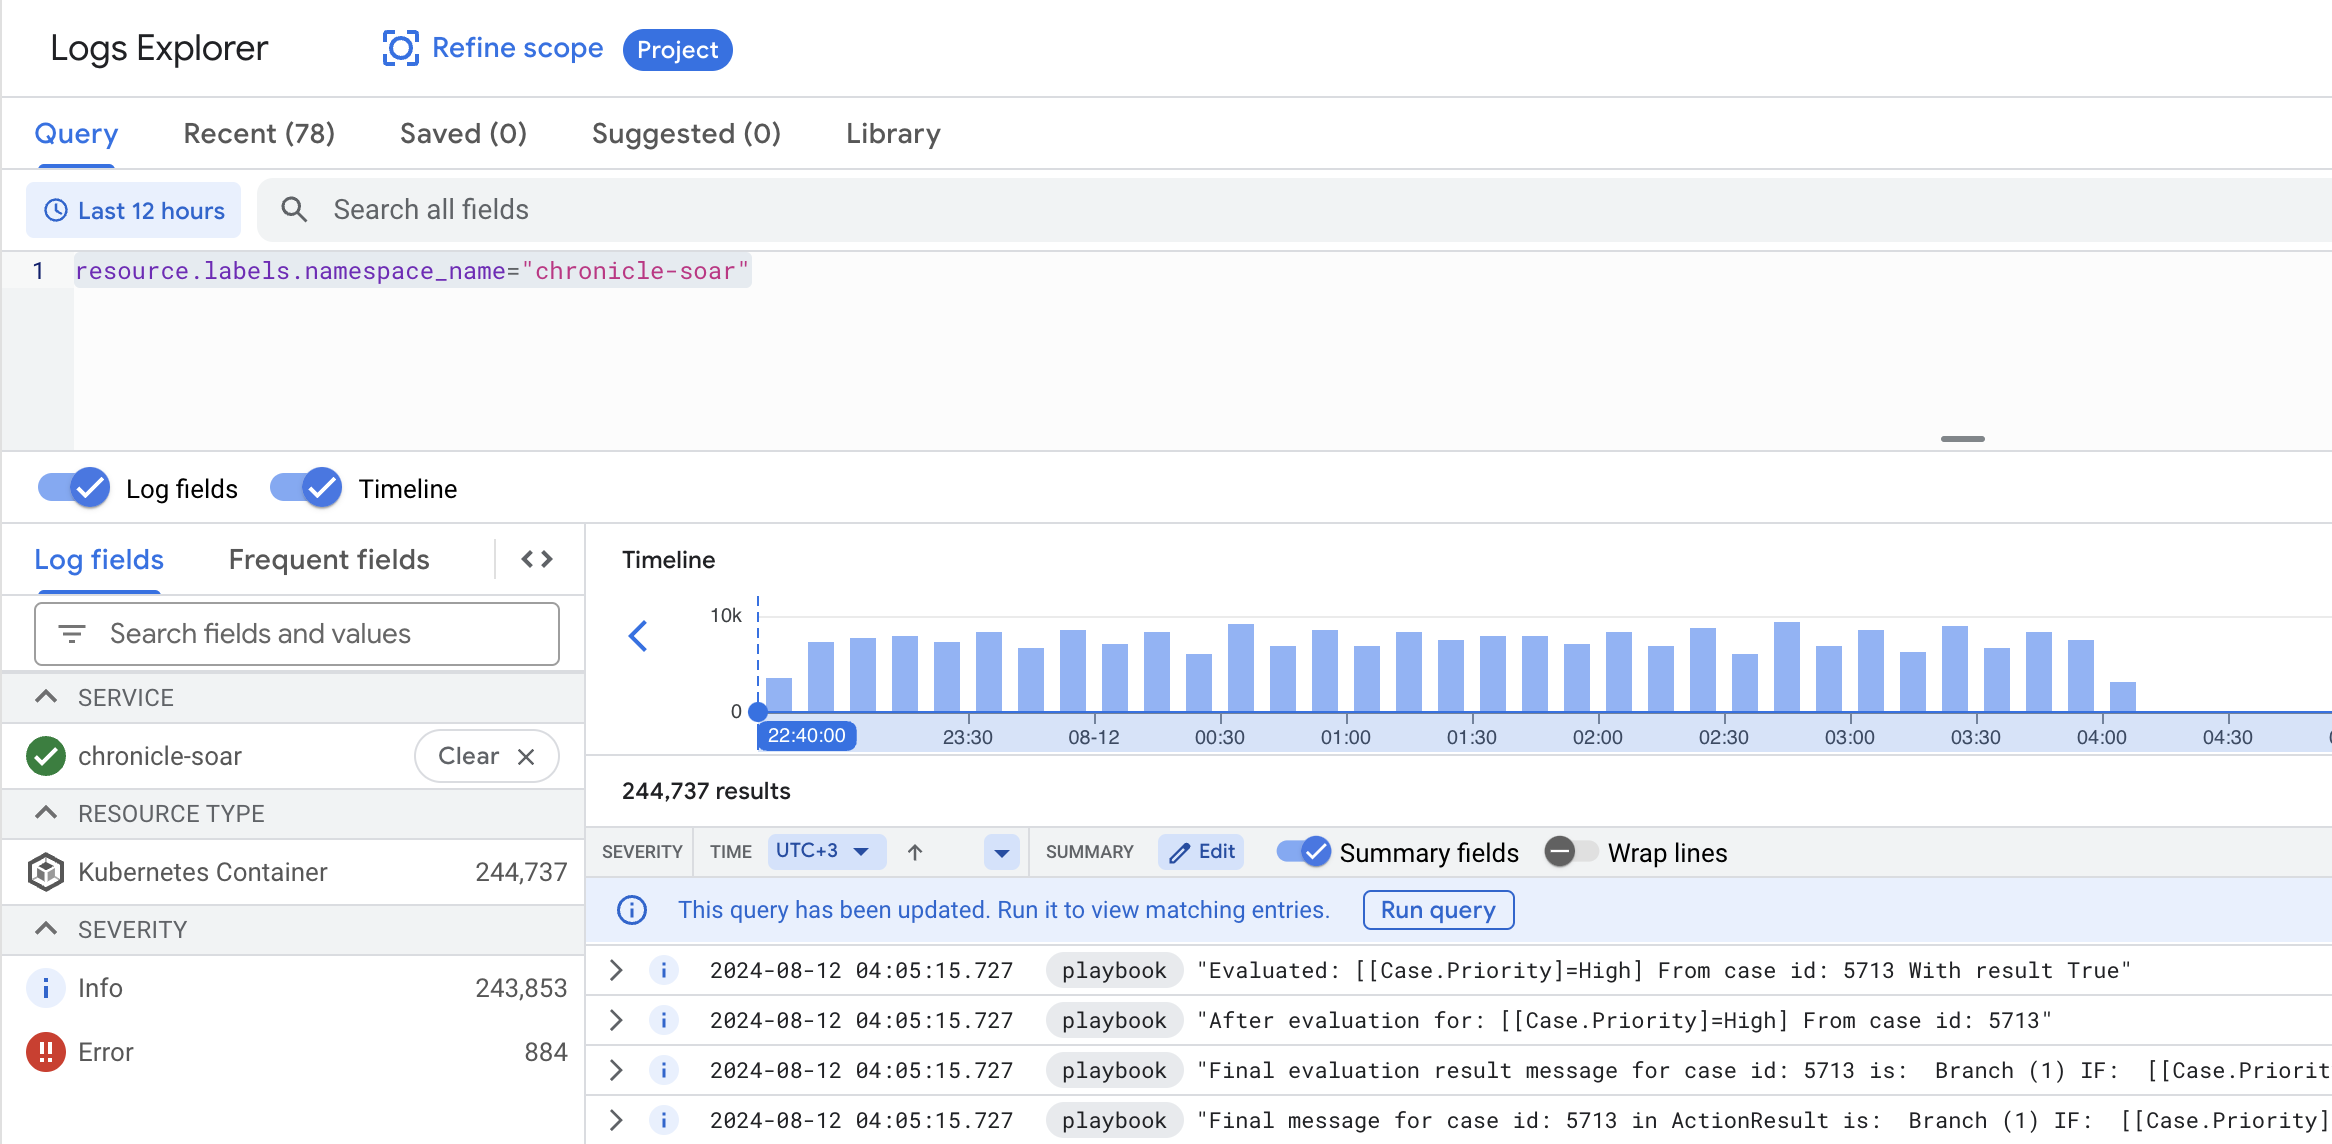Click the timeline left navigation arrow icon
The width and height of the screenshot is (2332, 1144).
(638, 638)
